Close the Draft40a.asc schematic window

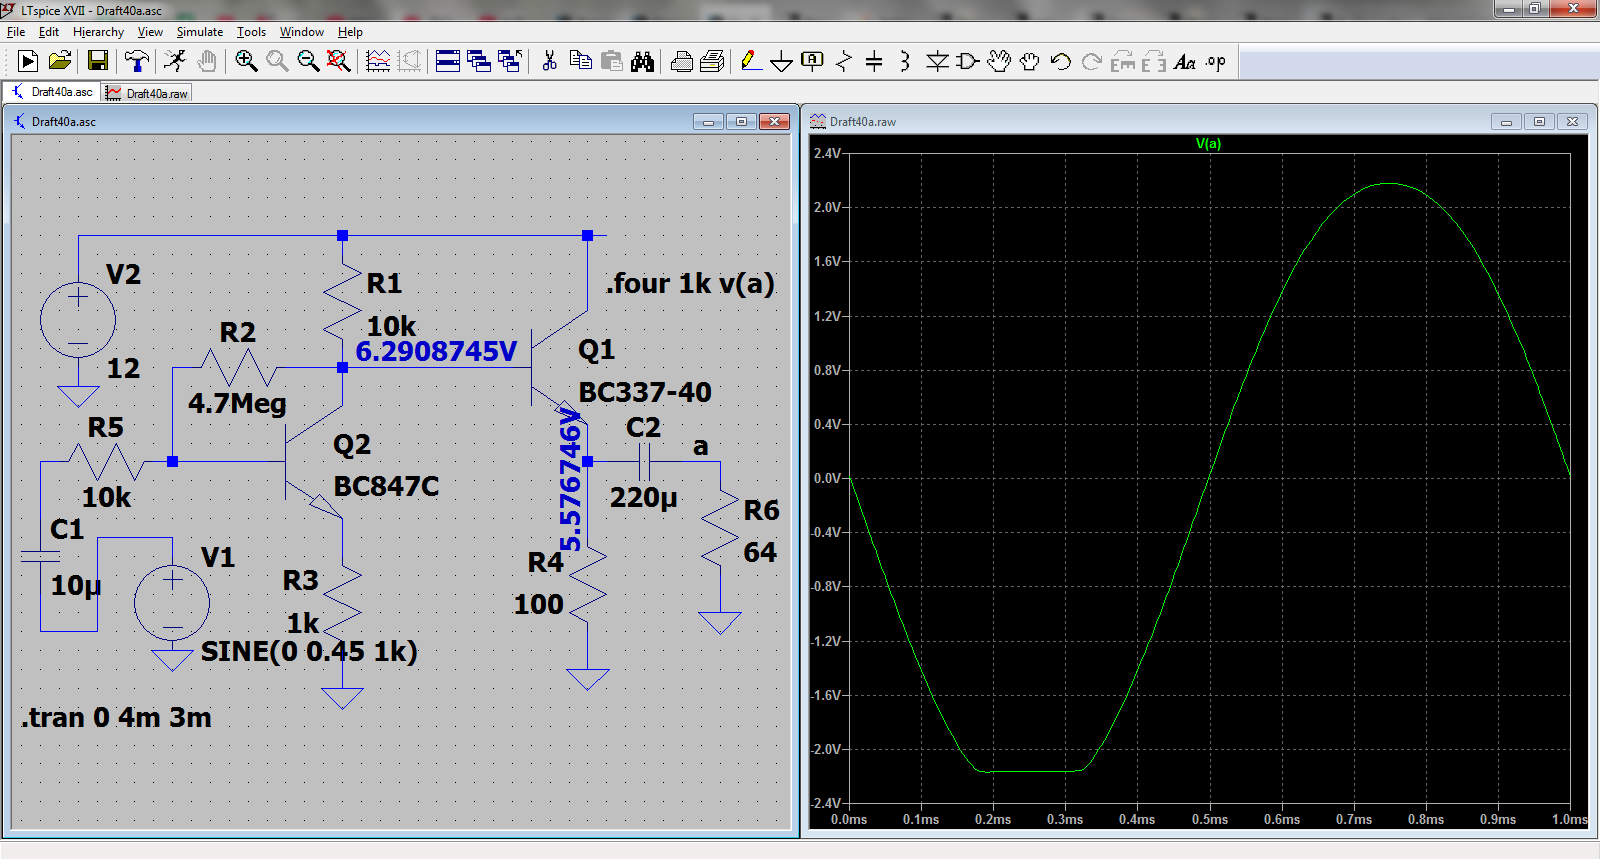pos(774,122)
